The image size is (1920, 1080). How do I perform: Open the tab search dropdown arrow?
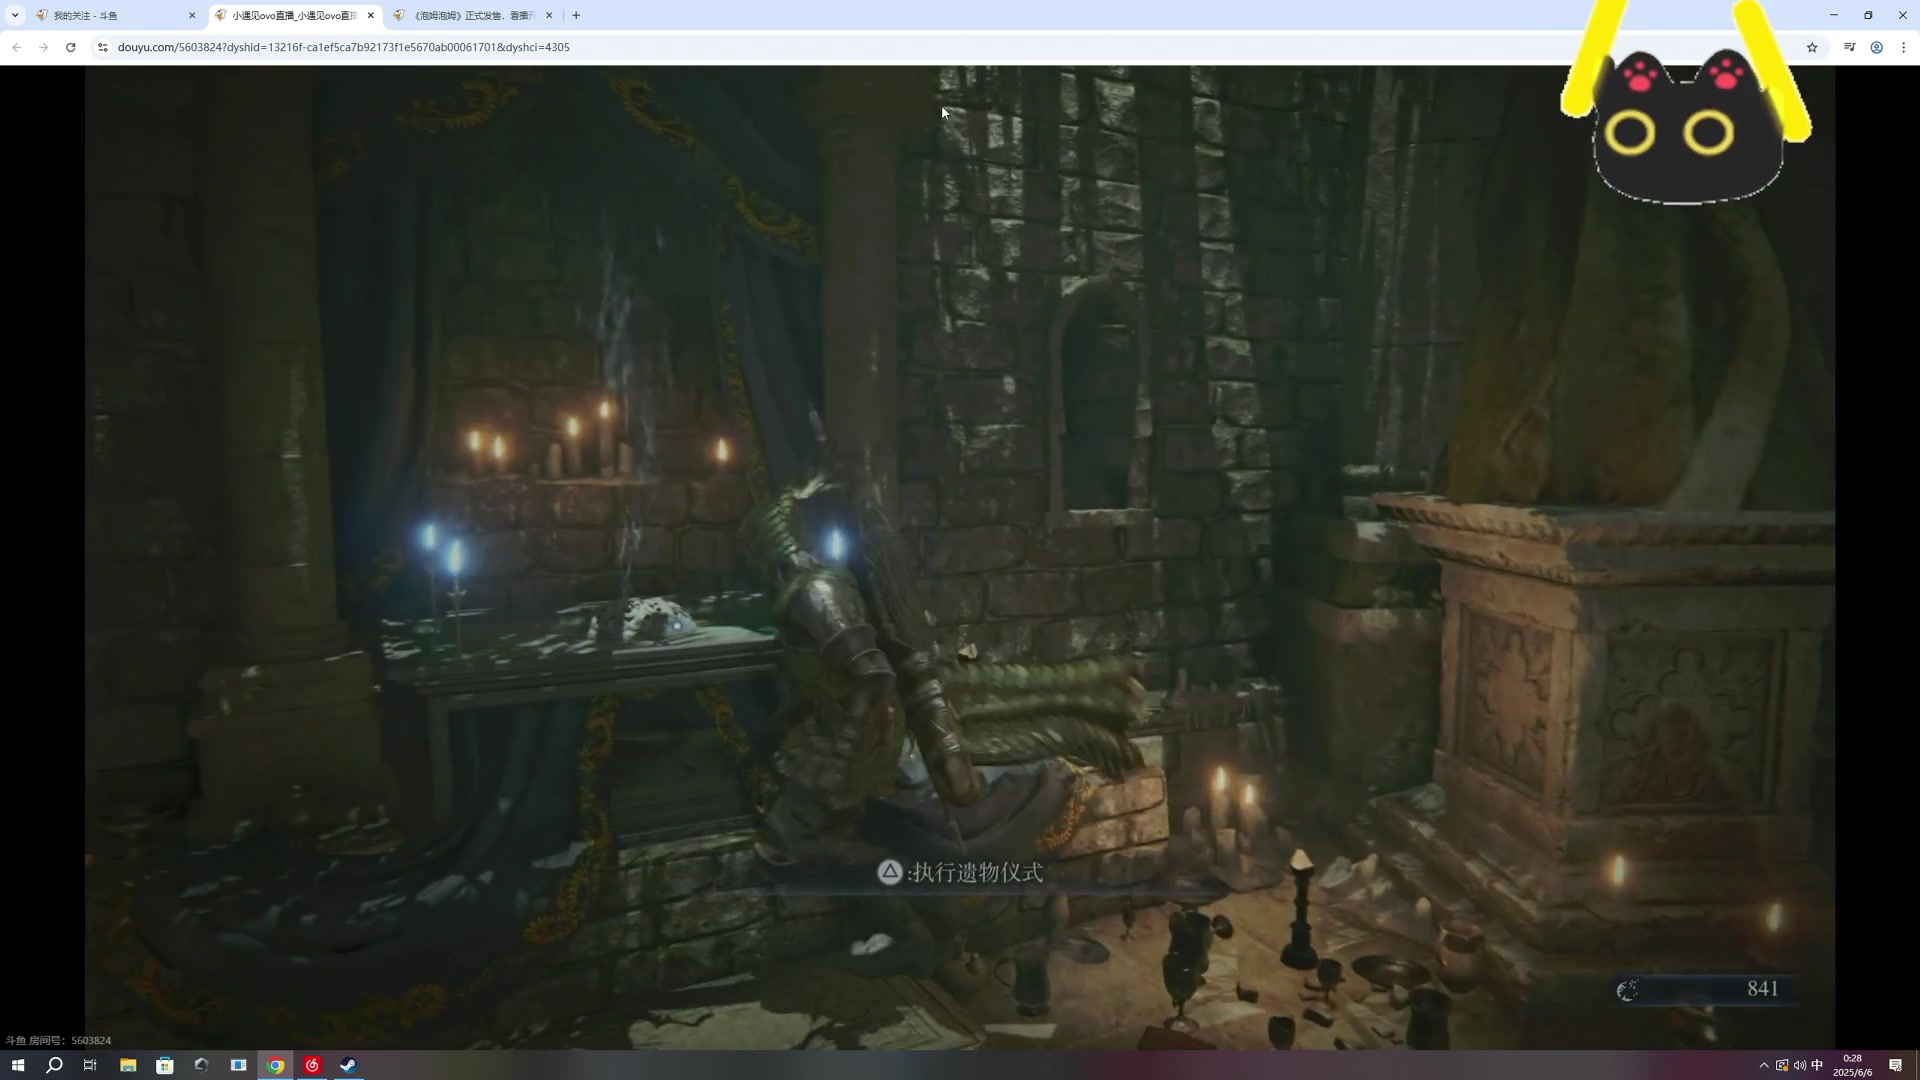pyautogui.click(x=15, y=15)
